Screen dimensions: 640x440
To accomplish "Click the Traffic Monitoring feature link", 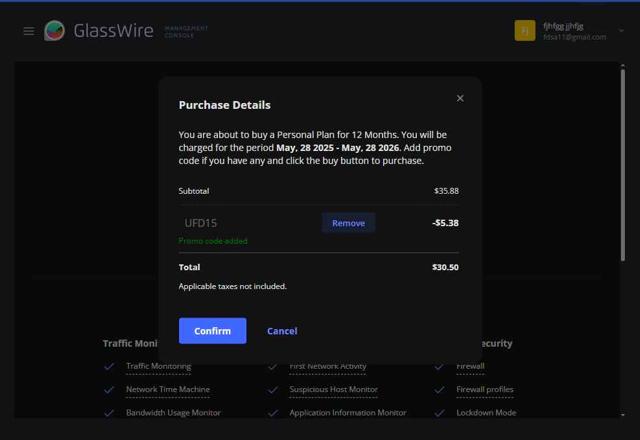I will coord(158,366).
